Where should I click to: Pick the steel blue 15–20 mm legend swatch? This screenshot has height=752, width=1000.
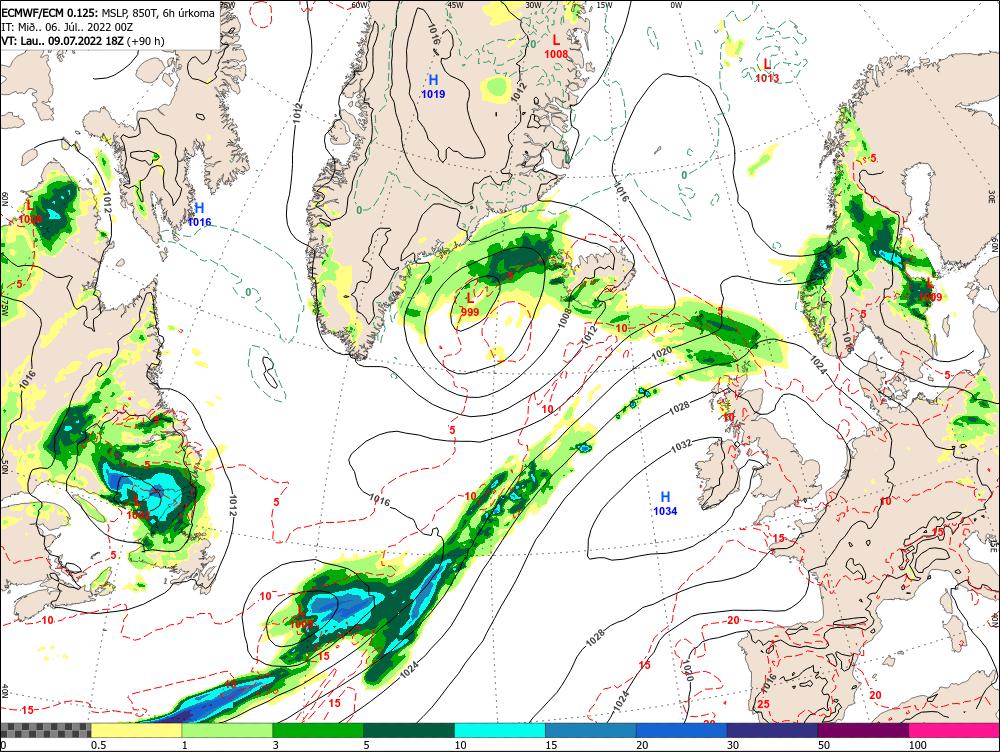[591, 730]
